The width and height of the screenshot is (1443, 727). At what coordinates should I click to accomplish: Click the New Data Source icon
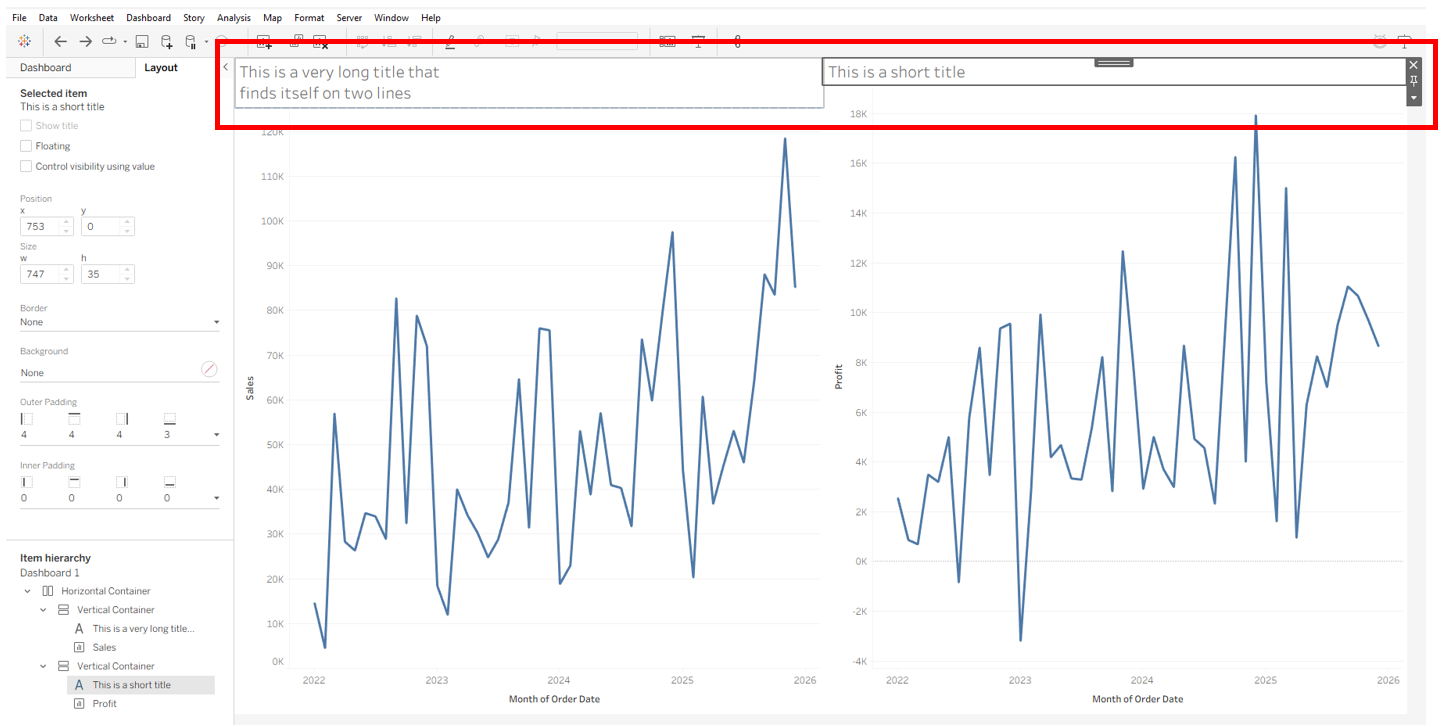coord(166,41)
